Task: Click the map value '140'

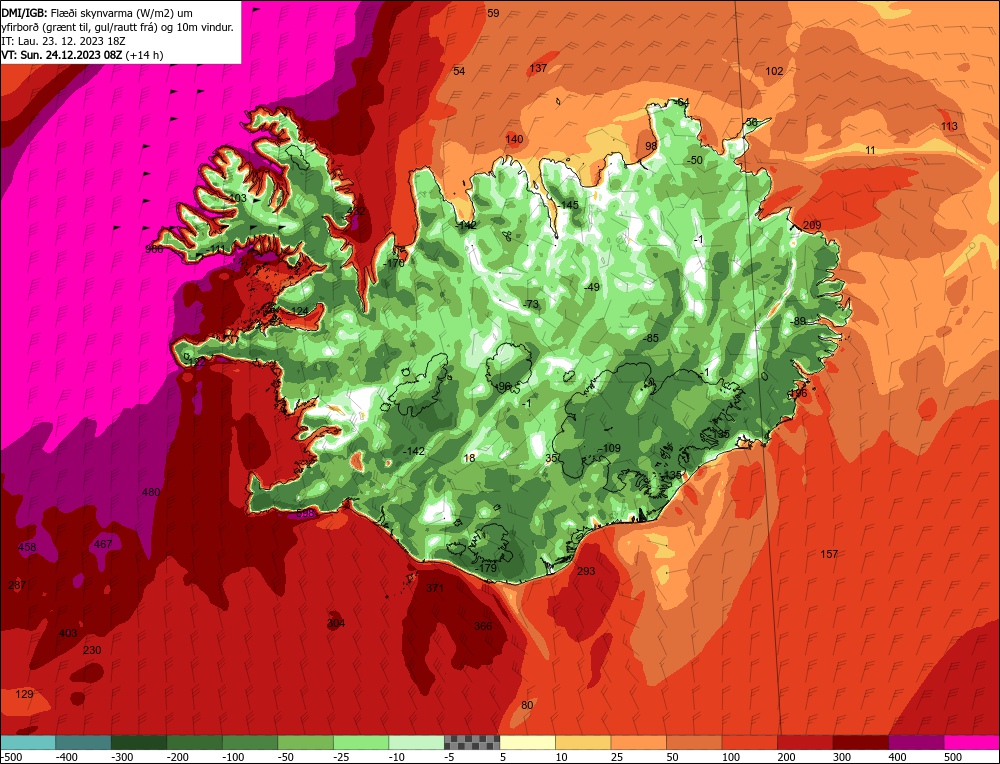Action: [514, 140]
